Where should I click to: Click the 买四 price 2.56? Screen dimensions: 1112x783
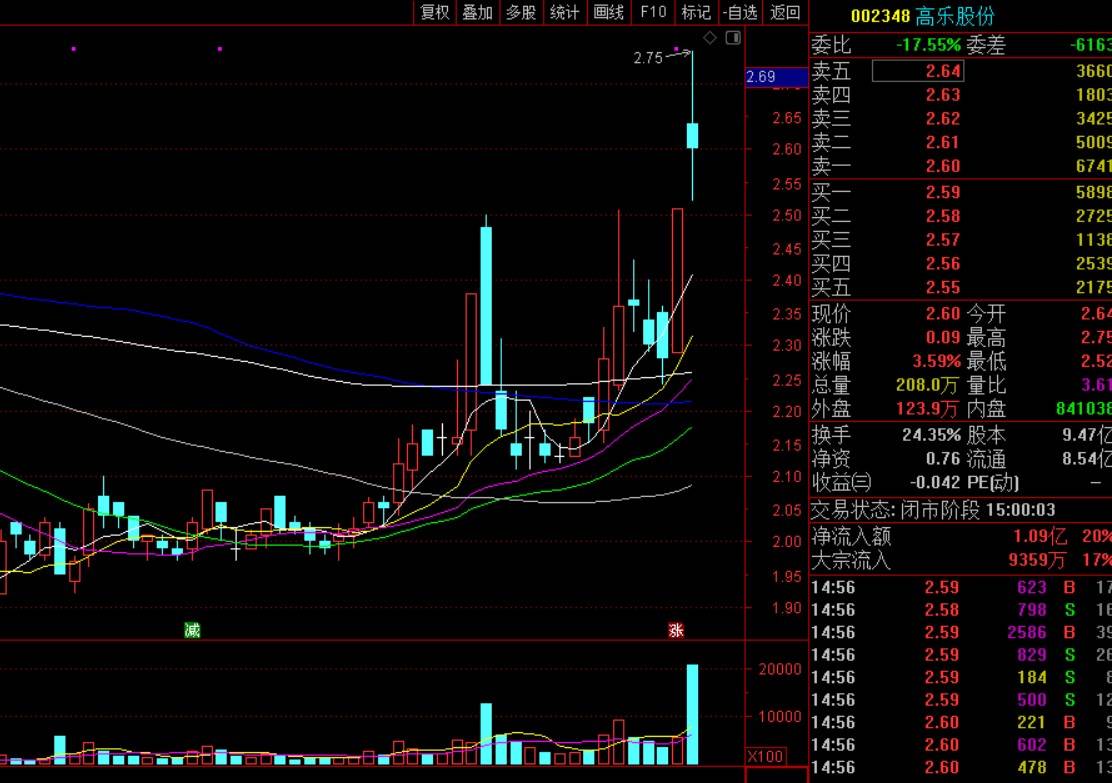[x=943, y=264]
